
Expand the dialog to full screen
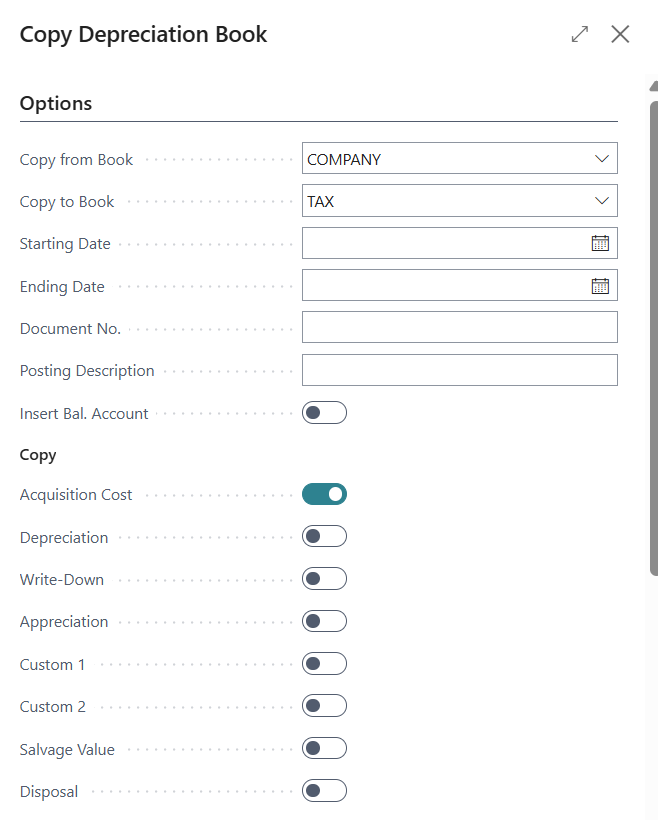pos(580,34)
